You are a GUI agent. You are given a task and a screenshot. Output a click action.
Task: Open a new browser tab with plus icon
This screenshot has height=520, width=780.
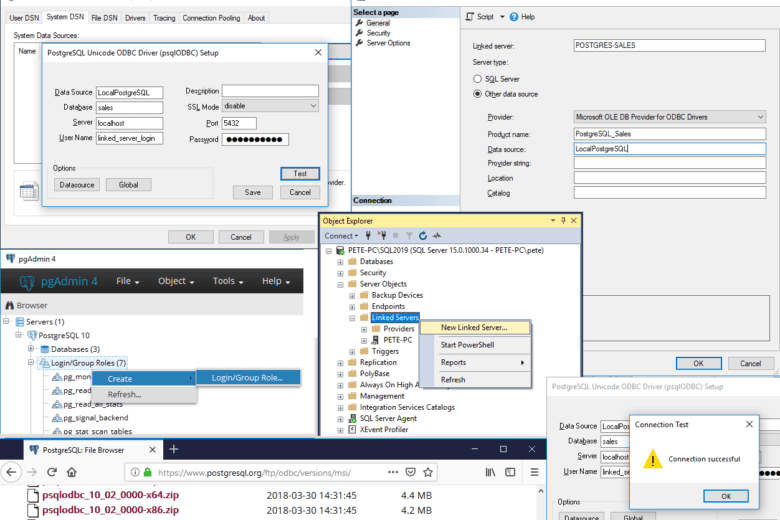(x=173, y=450)
